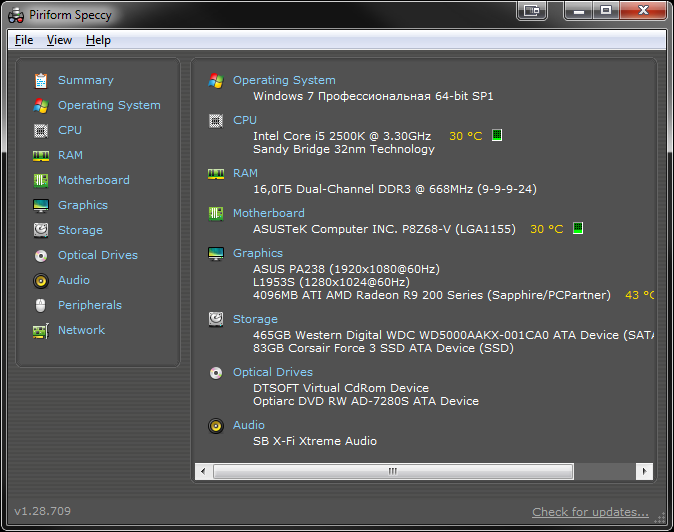Screen dimensions: 674x532
Task: Click the 83GB Corsair Force 3 SSD line
Action: coord(383,348)
